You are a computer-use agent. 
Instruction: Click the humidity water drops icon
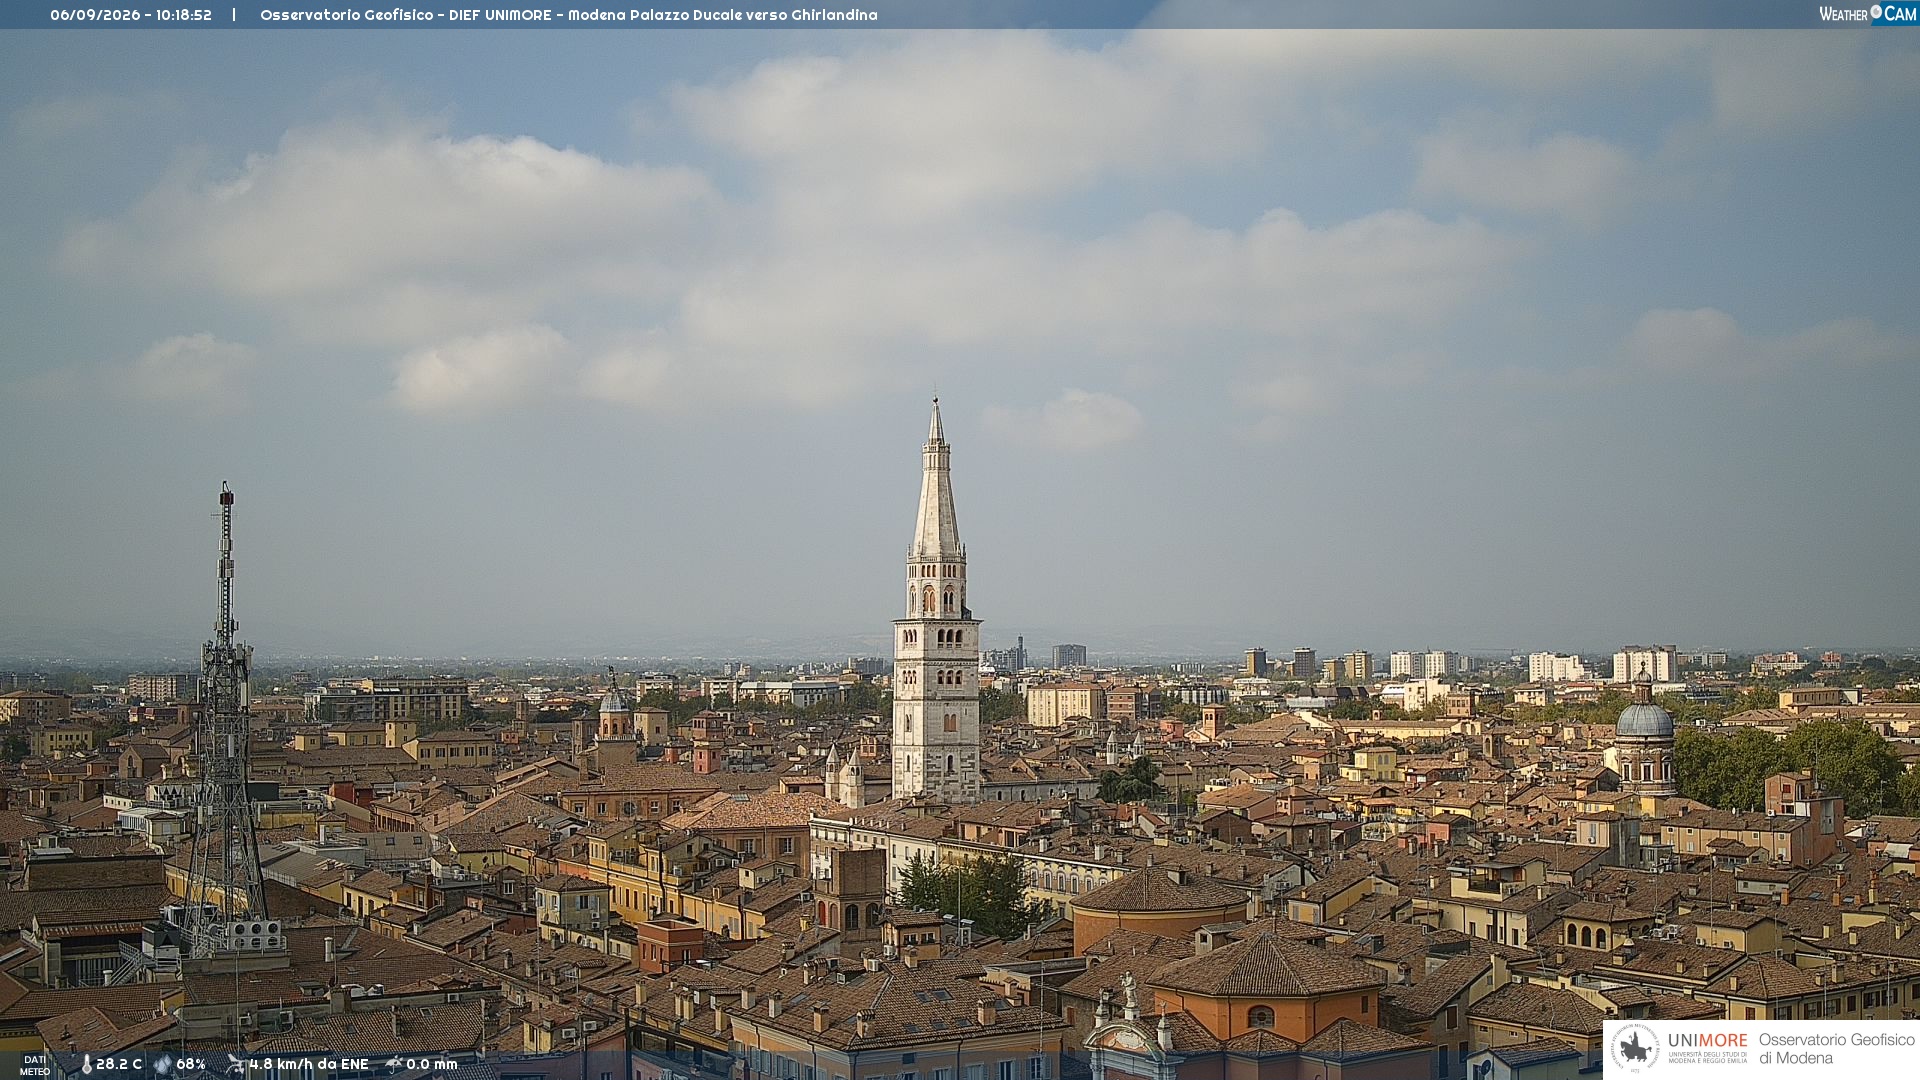[x=163, y=1064]
